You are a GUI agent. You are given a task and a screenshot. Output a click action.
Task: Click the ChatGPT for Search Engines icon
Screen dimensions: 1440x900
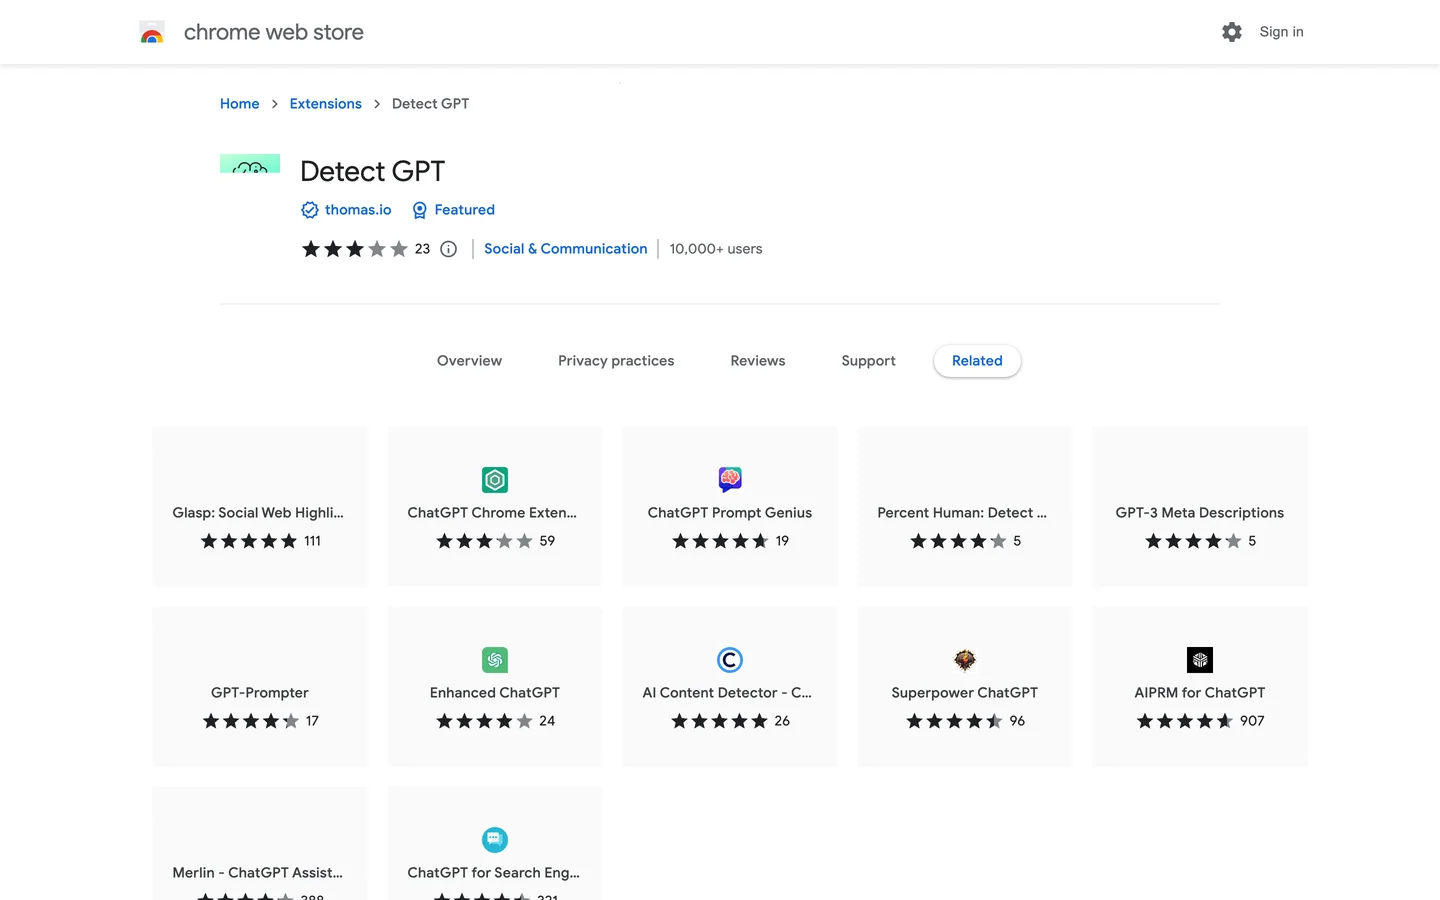click(495, 840)
